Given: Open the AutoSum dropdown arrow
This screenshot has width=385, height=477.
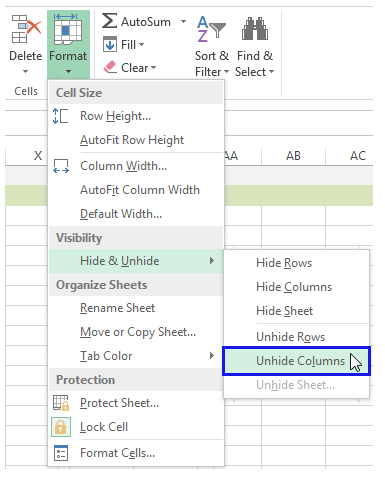Looking at the screenshot, I should [x=183, y=22].
